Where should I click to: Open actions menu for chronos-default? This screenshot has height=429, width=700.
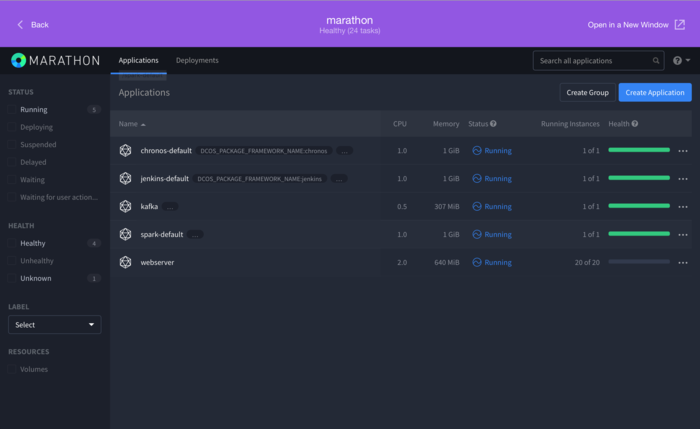[x=683, y=151]
